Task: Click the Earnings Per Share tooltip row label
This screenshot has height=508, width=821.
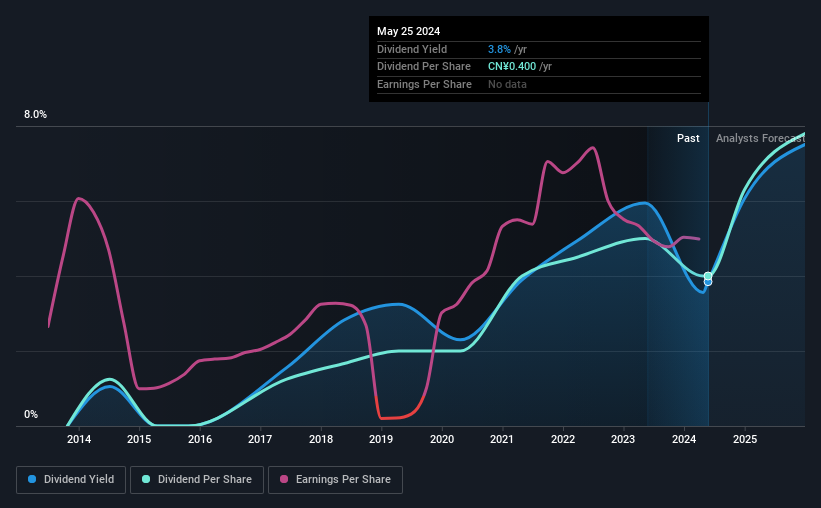Action: point(424,84)
